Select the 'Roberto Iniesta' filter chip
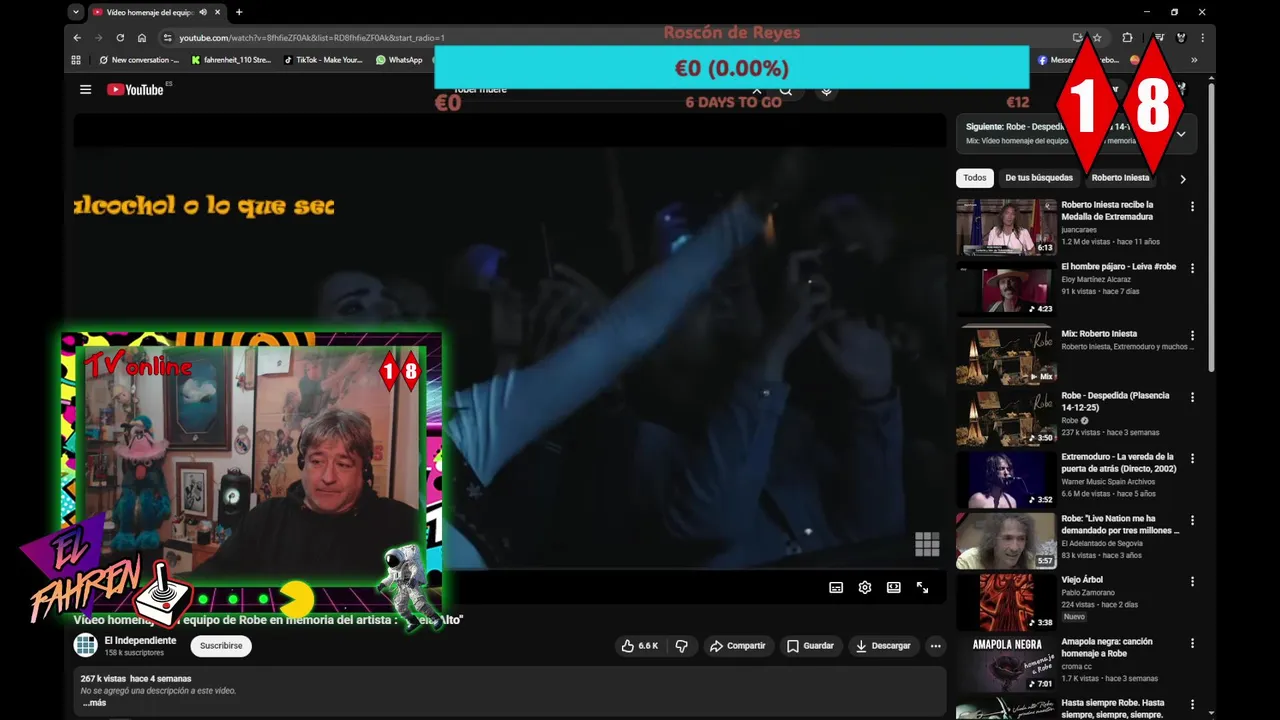The image size is (1280, 720). coord(1120,178)
